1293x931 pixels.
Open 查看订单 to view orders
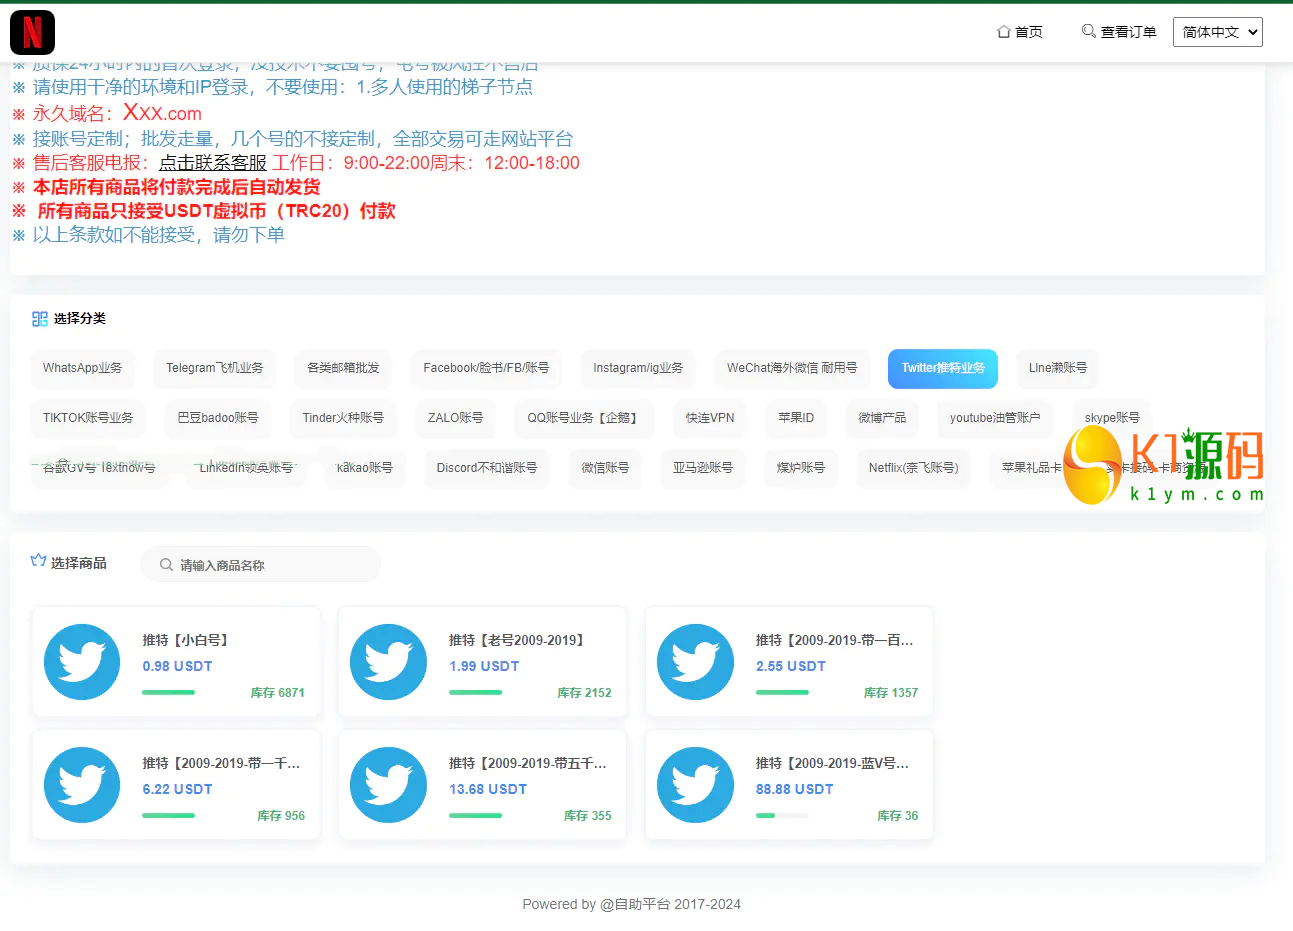pos(1119,32)
